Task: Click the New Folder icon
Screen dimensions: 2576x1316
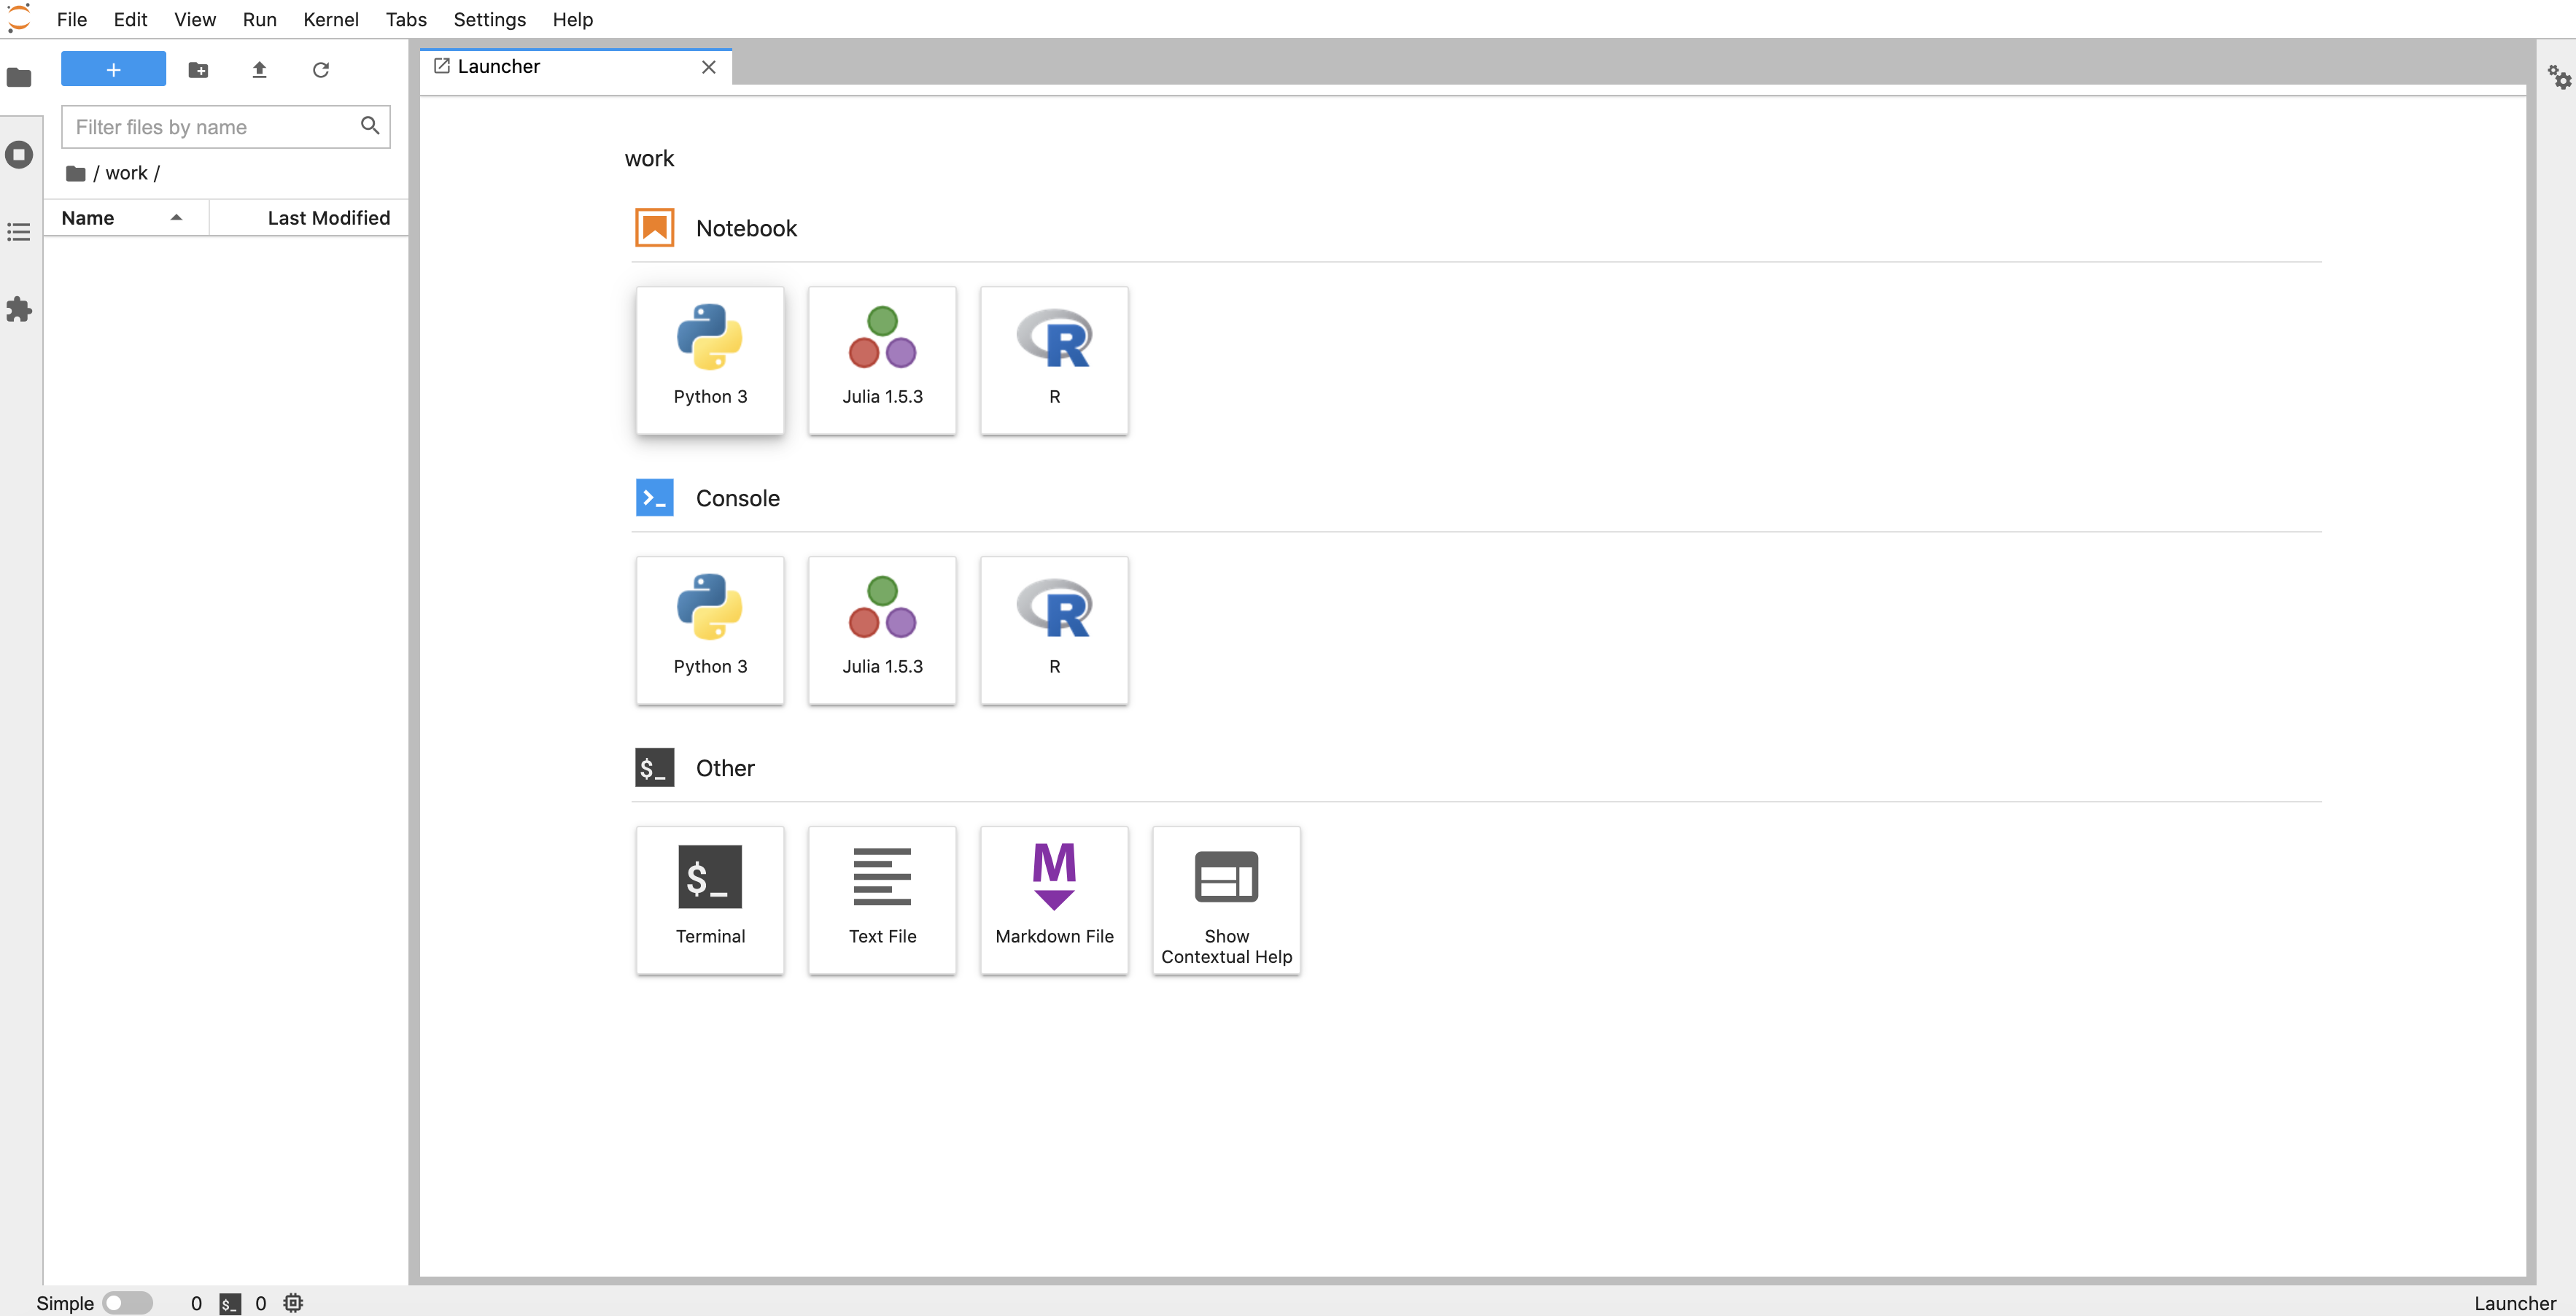Action: pyautogui.click(x=198, y=69)
